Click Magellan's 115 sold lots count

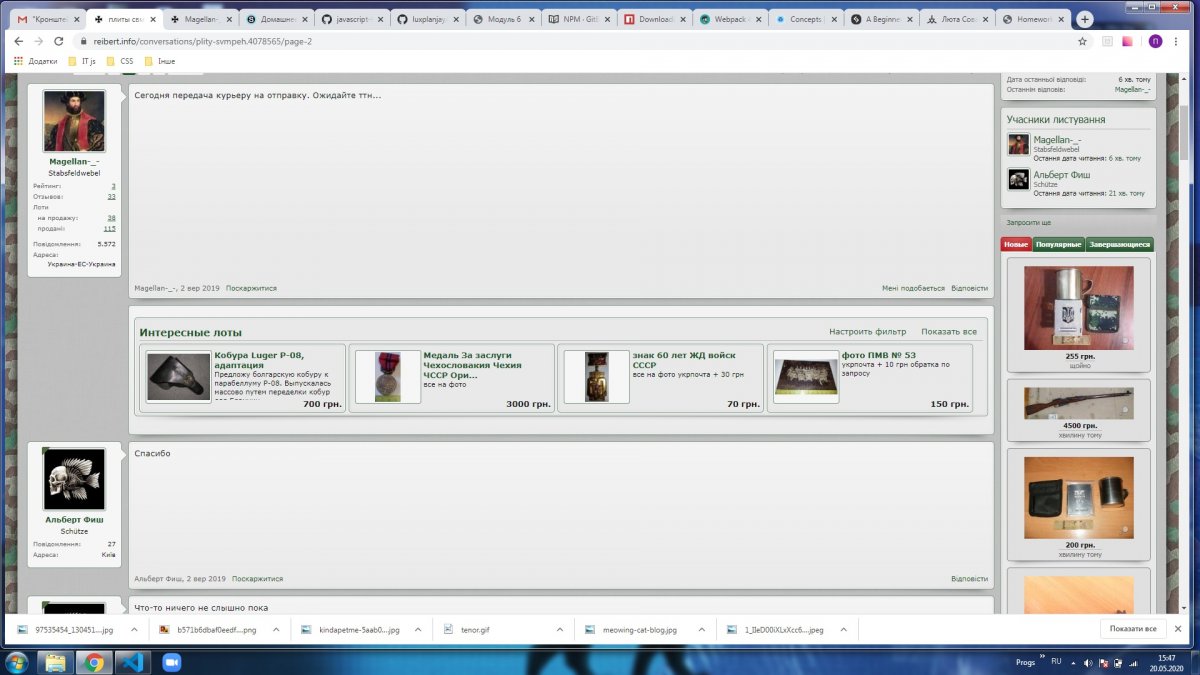(110, 228)
